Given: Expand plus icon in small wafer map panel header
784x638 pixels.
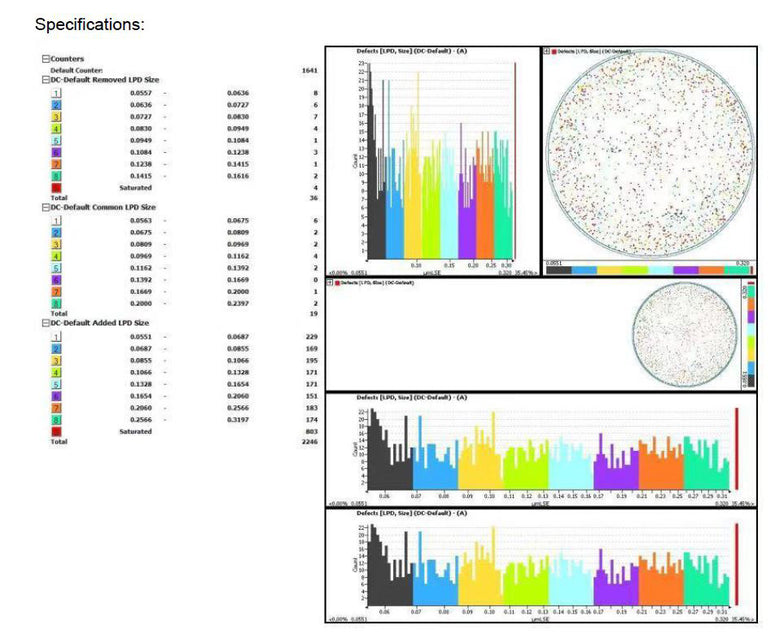Looking at the screenshot, I should coord(330,283).
